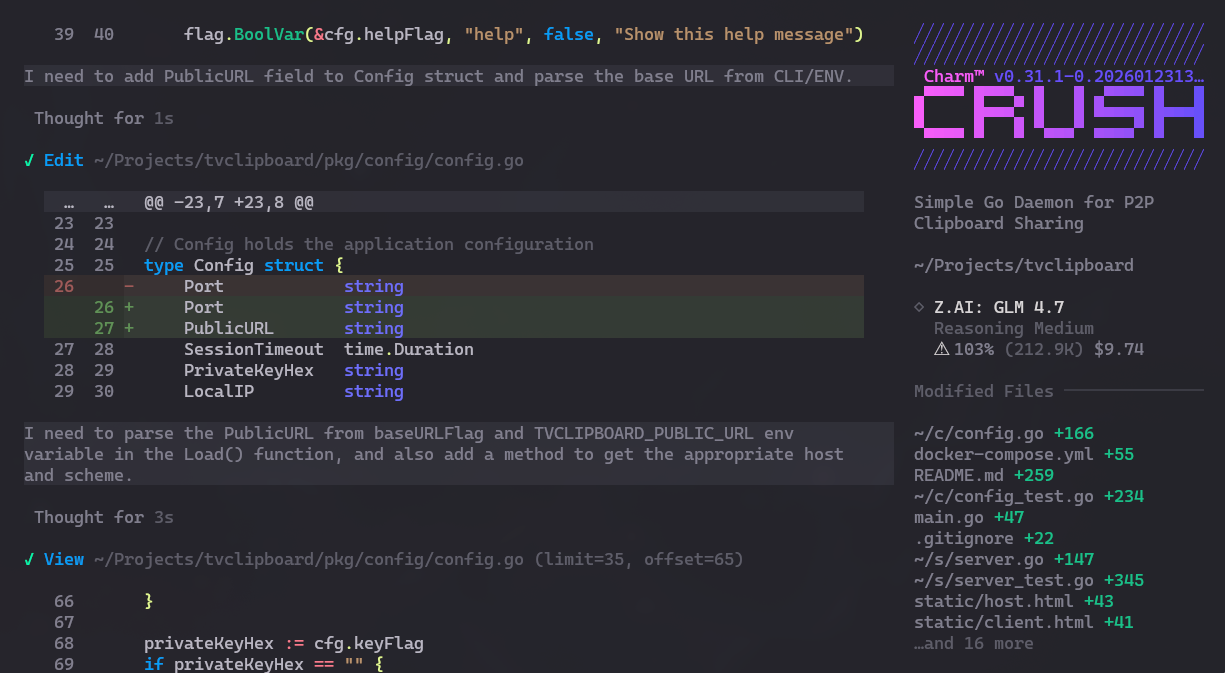
Task: Click the plus marker on PublicURL line
Action: pyautogui.click(x=128, y=328)
